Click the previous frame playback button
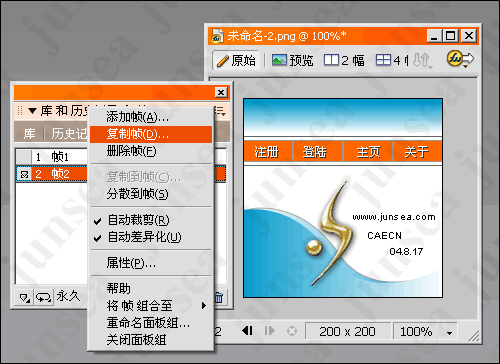This screenshot has width=500, height=364. click(247, 331)
